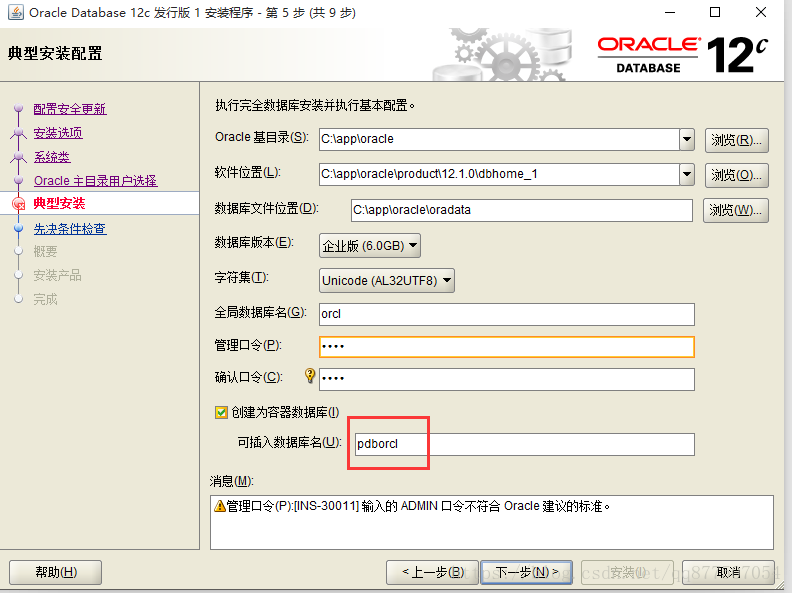Click the 浏览(W)... button for database files
Screen dimensions: 792x593
point(735,210)
